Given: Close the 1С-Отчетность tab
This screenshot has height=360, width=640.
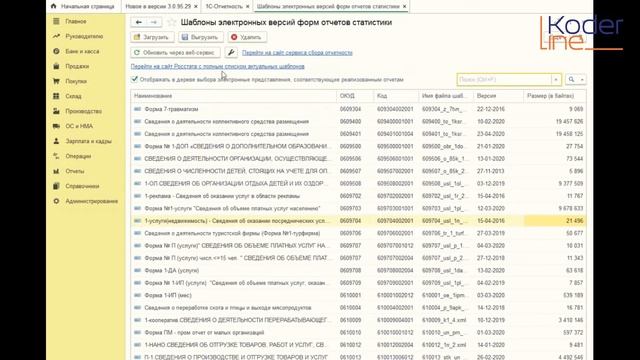Looking at the screenshot, I should tap(247, 7).
